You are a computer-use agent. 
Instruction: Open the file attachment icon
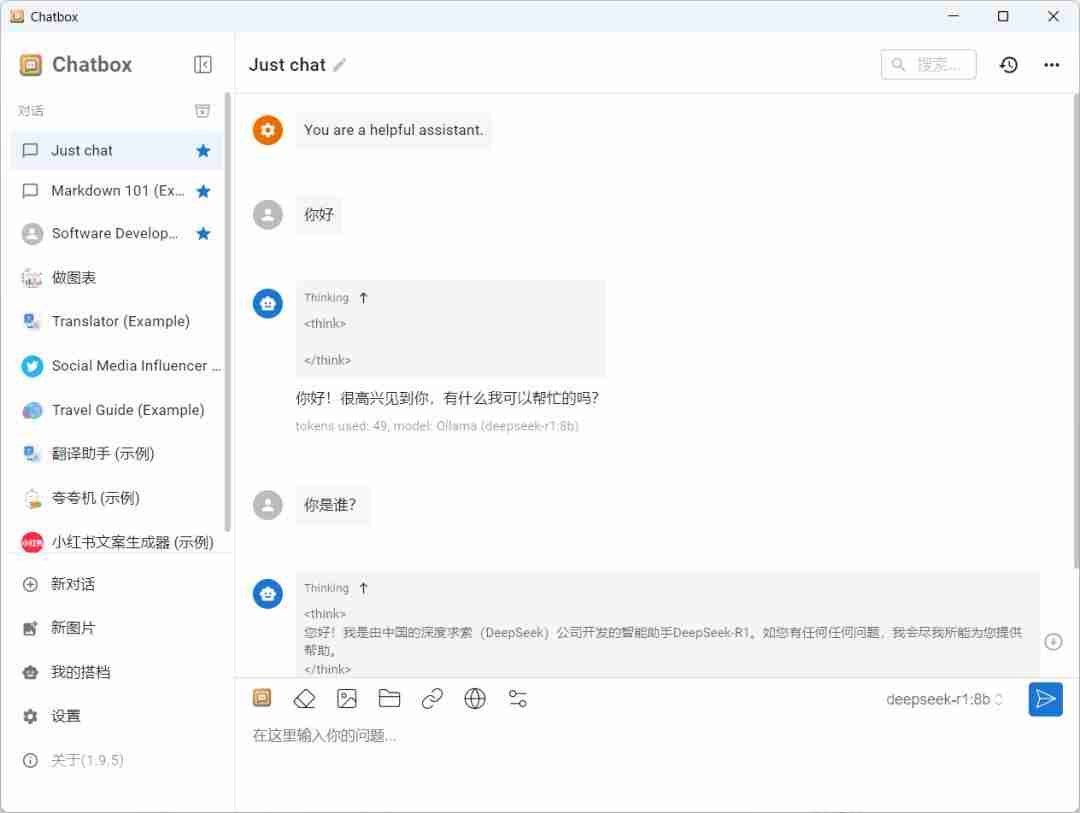[x=390, y=698]
